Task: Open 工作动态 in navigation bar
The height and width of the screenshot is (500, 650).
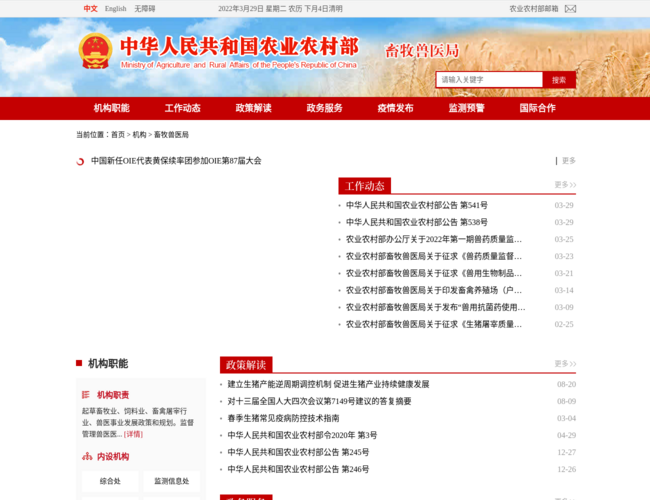Action: pyautogui.click(x=182, y=108)
